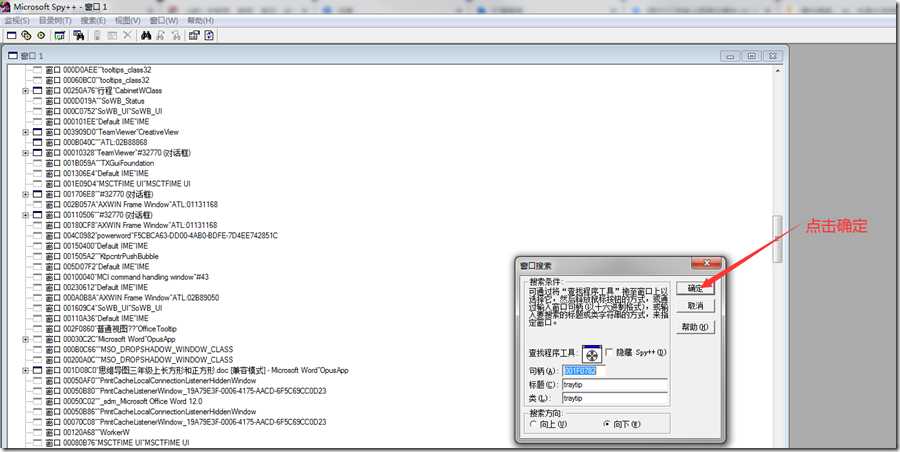900x452 pixels.
Task: Select row 00180CF8 AXWIN Frame Window
Action: point(131,225)
